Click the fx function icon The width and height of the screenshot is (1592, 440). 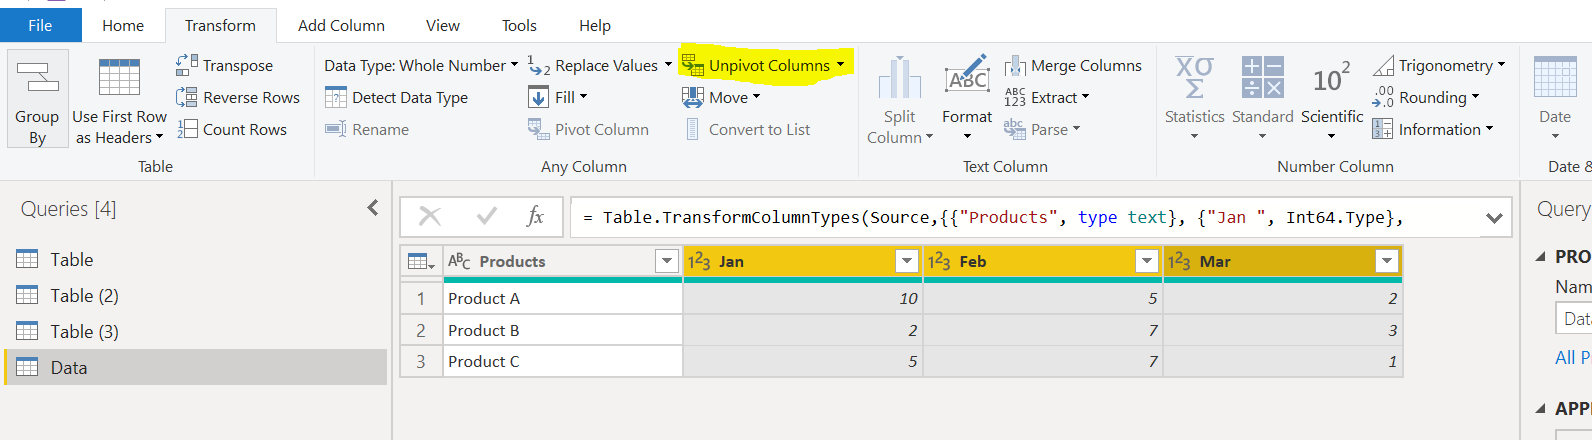(x=535, y=216)
